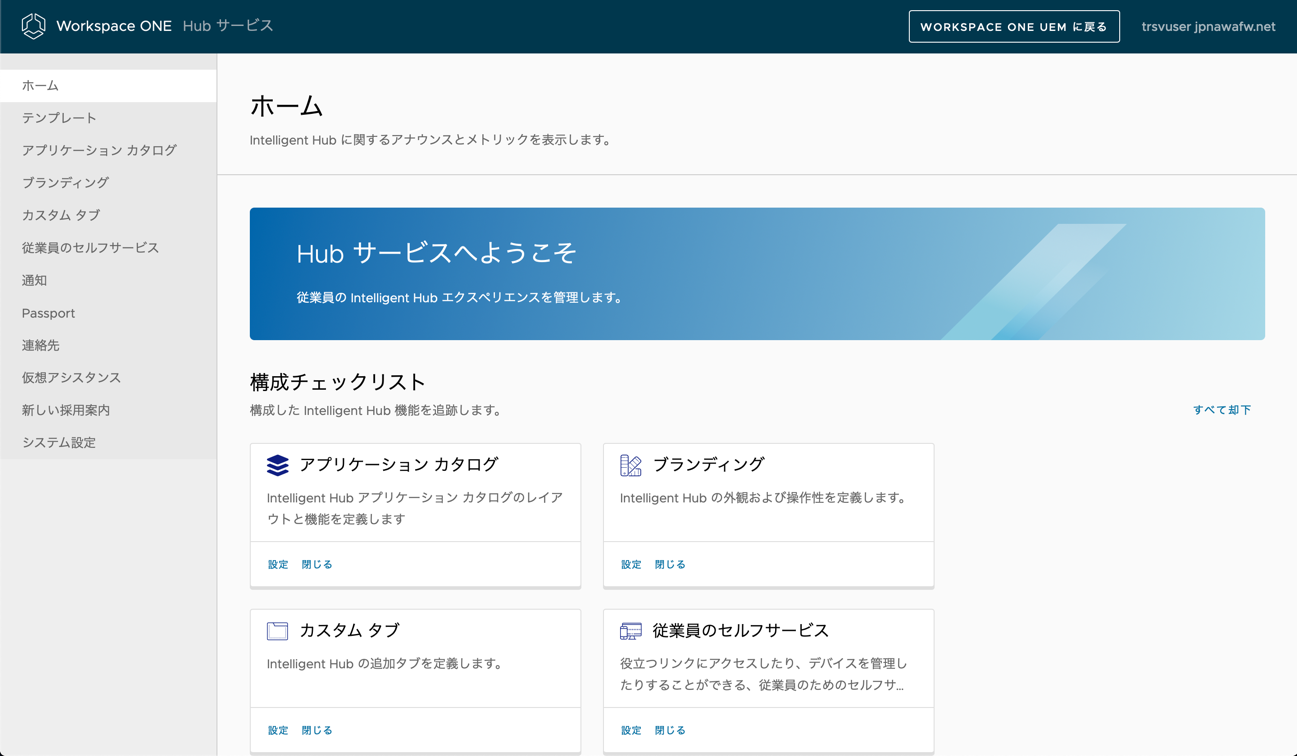Open ブランディング in the sidebar
Screen dimensions: 1297x756
[108, 183]
